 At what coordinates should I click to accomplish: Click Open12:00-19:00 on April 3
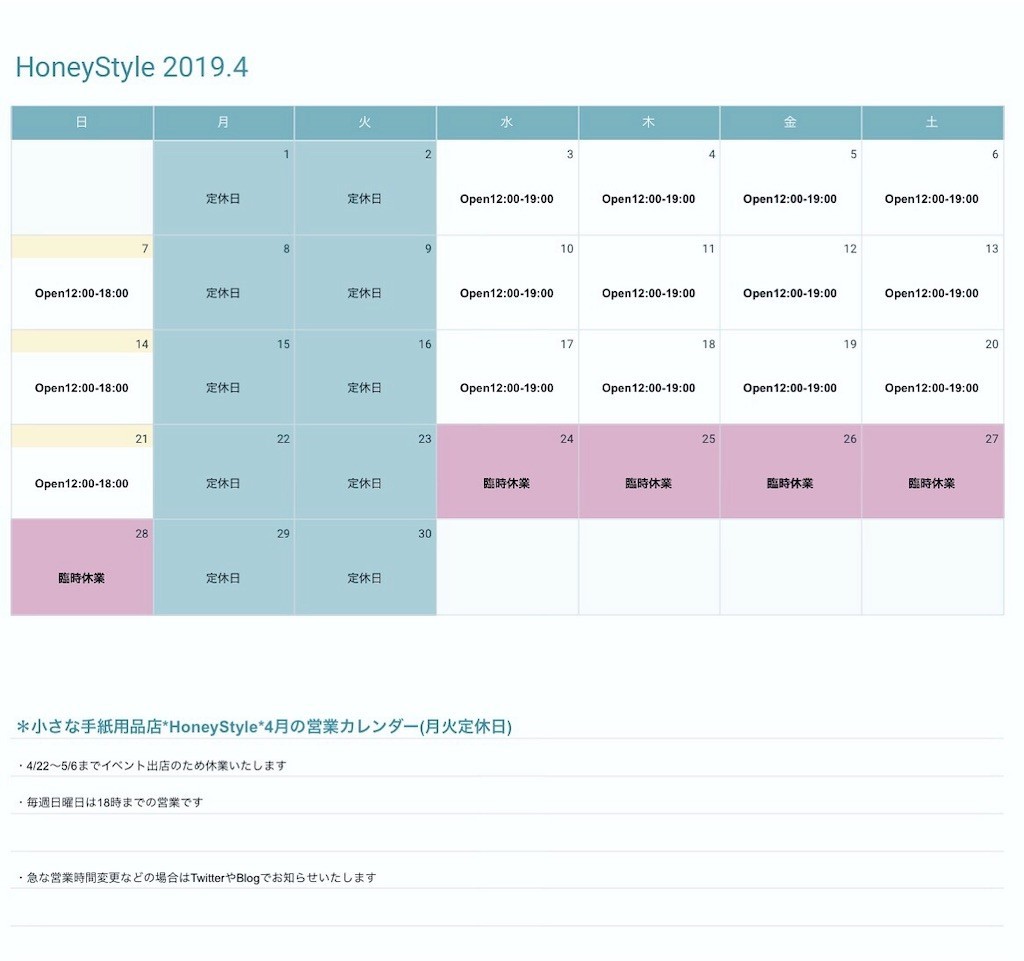click(507, 199)
